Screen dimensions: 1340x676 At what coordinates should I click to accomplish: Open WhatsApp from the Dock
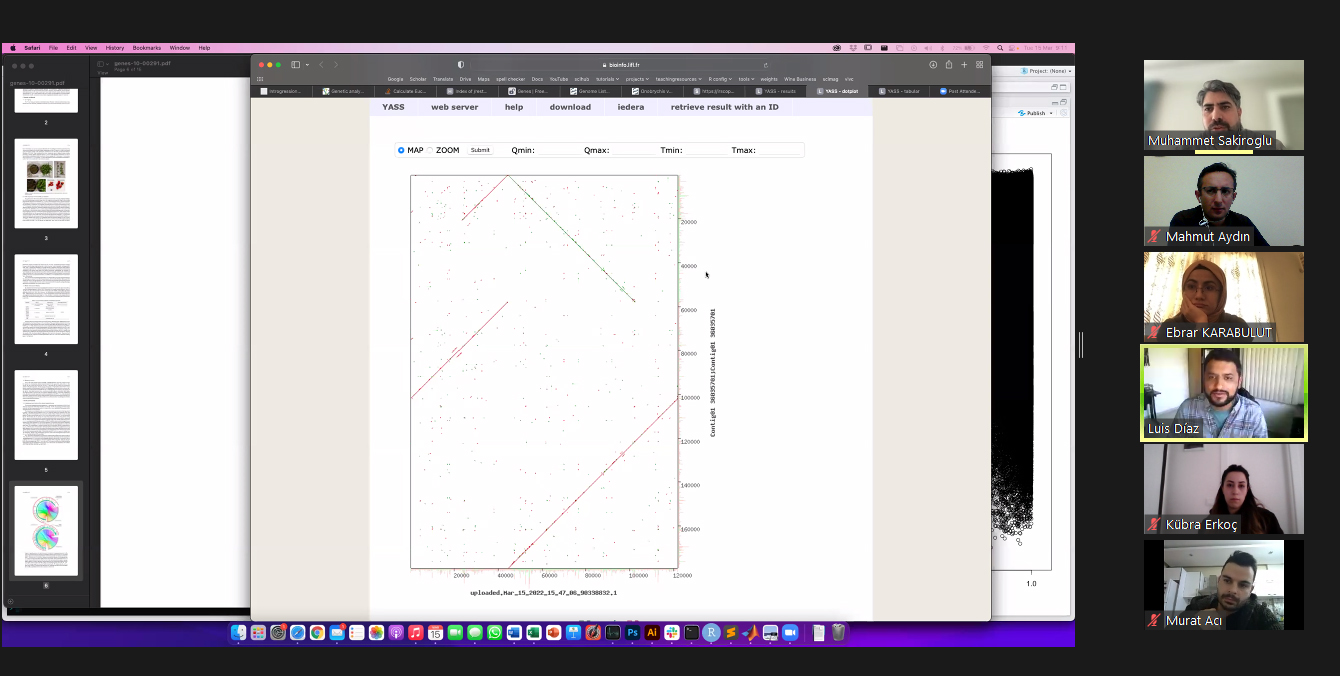point(494,633)
